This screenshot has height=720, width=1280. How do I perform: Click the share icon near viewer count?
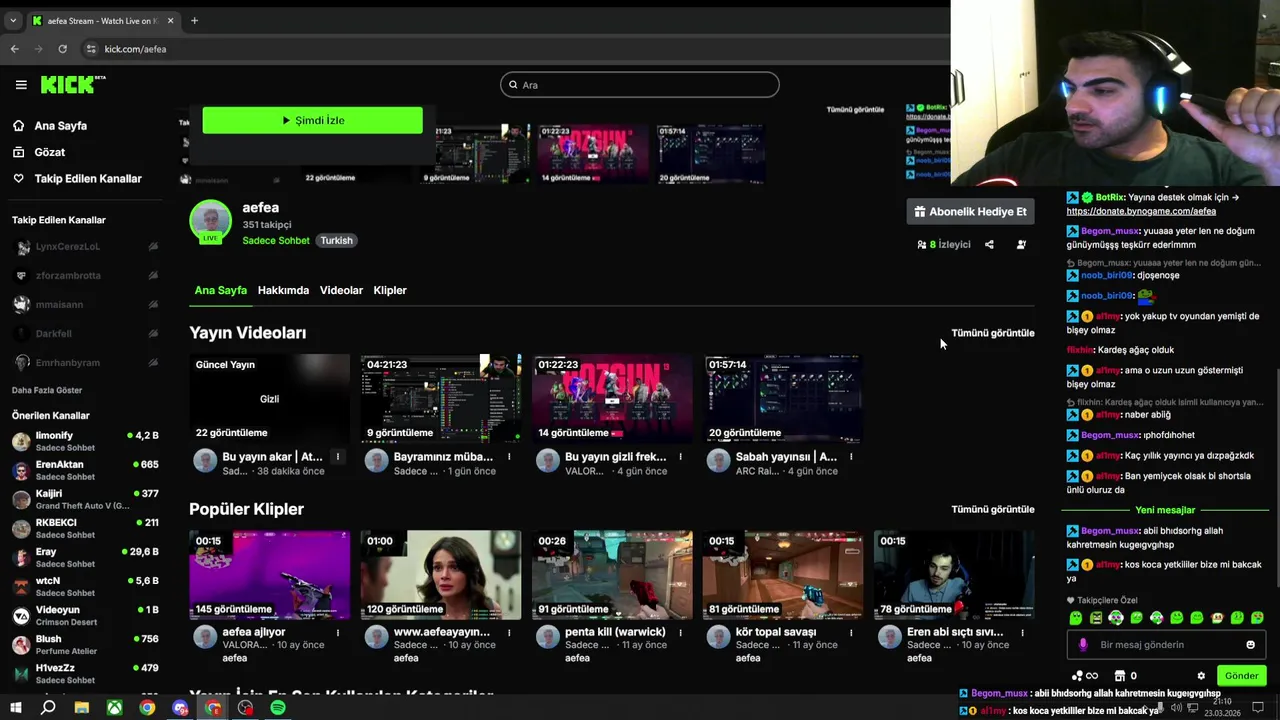[989, 244]
